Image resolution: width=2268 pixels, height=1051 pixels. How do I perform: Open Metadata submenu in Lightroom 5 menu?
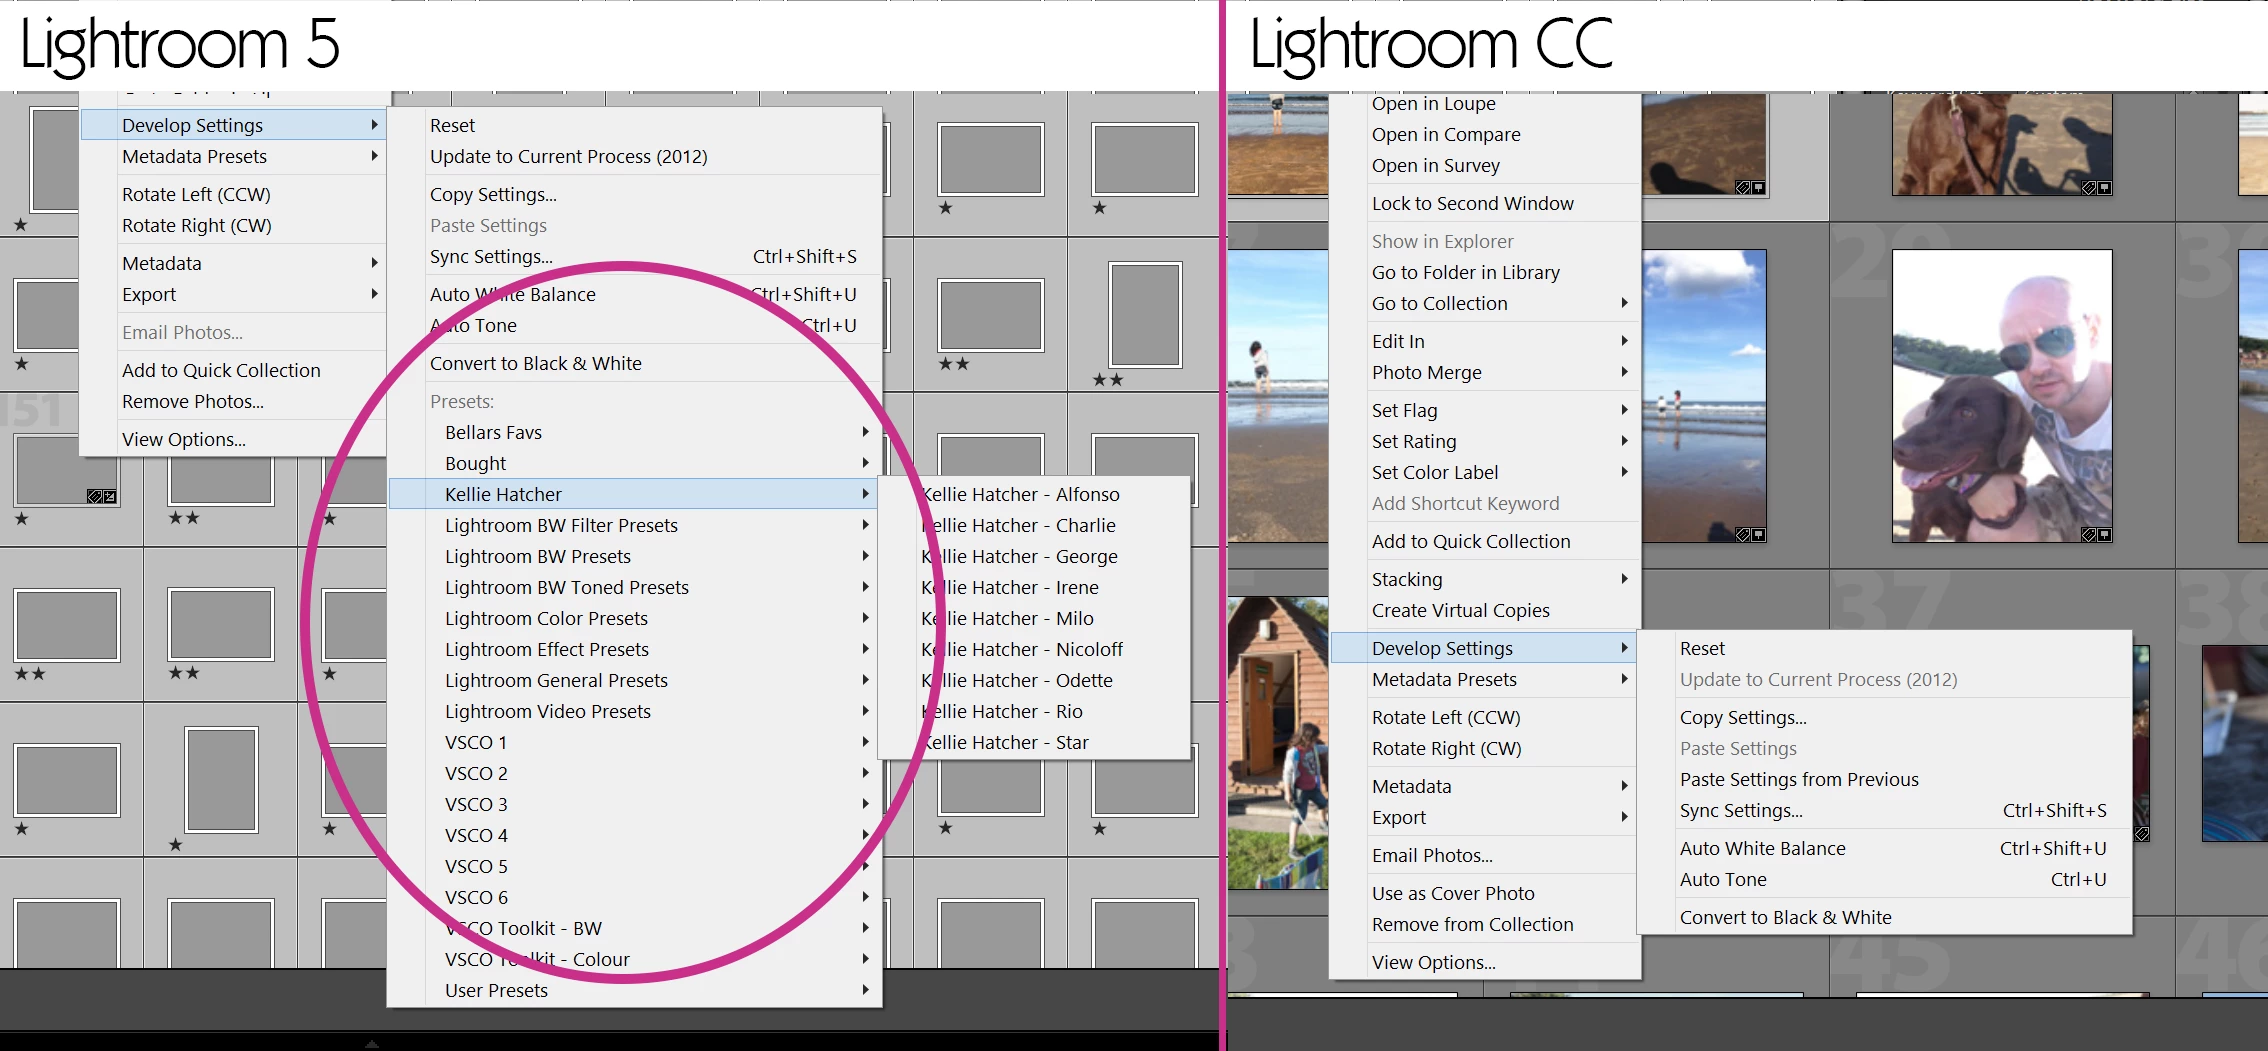click(233, 263)
